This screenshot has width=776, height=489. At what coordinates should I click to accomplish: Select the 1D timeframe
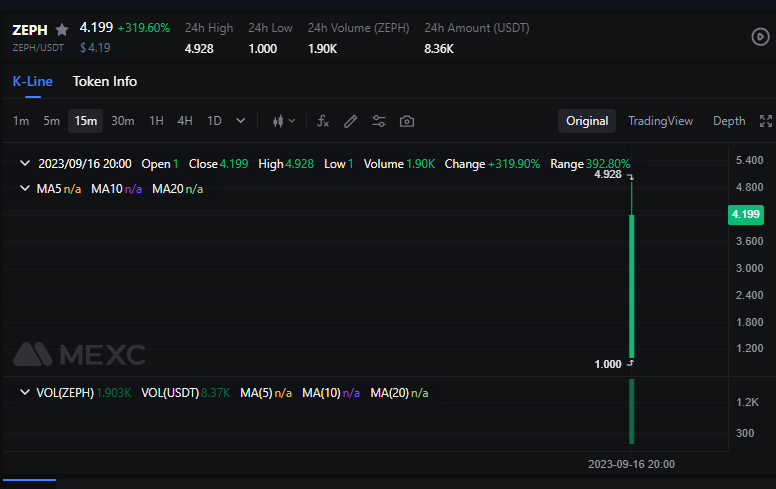(214, 121)
